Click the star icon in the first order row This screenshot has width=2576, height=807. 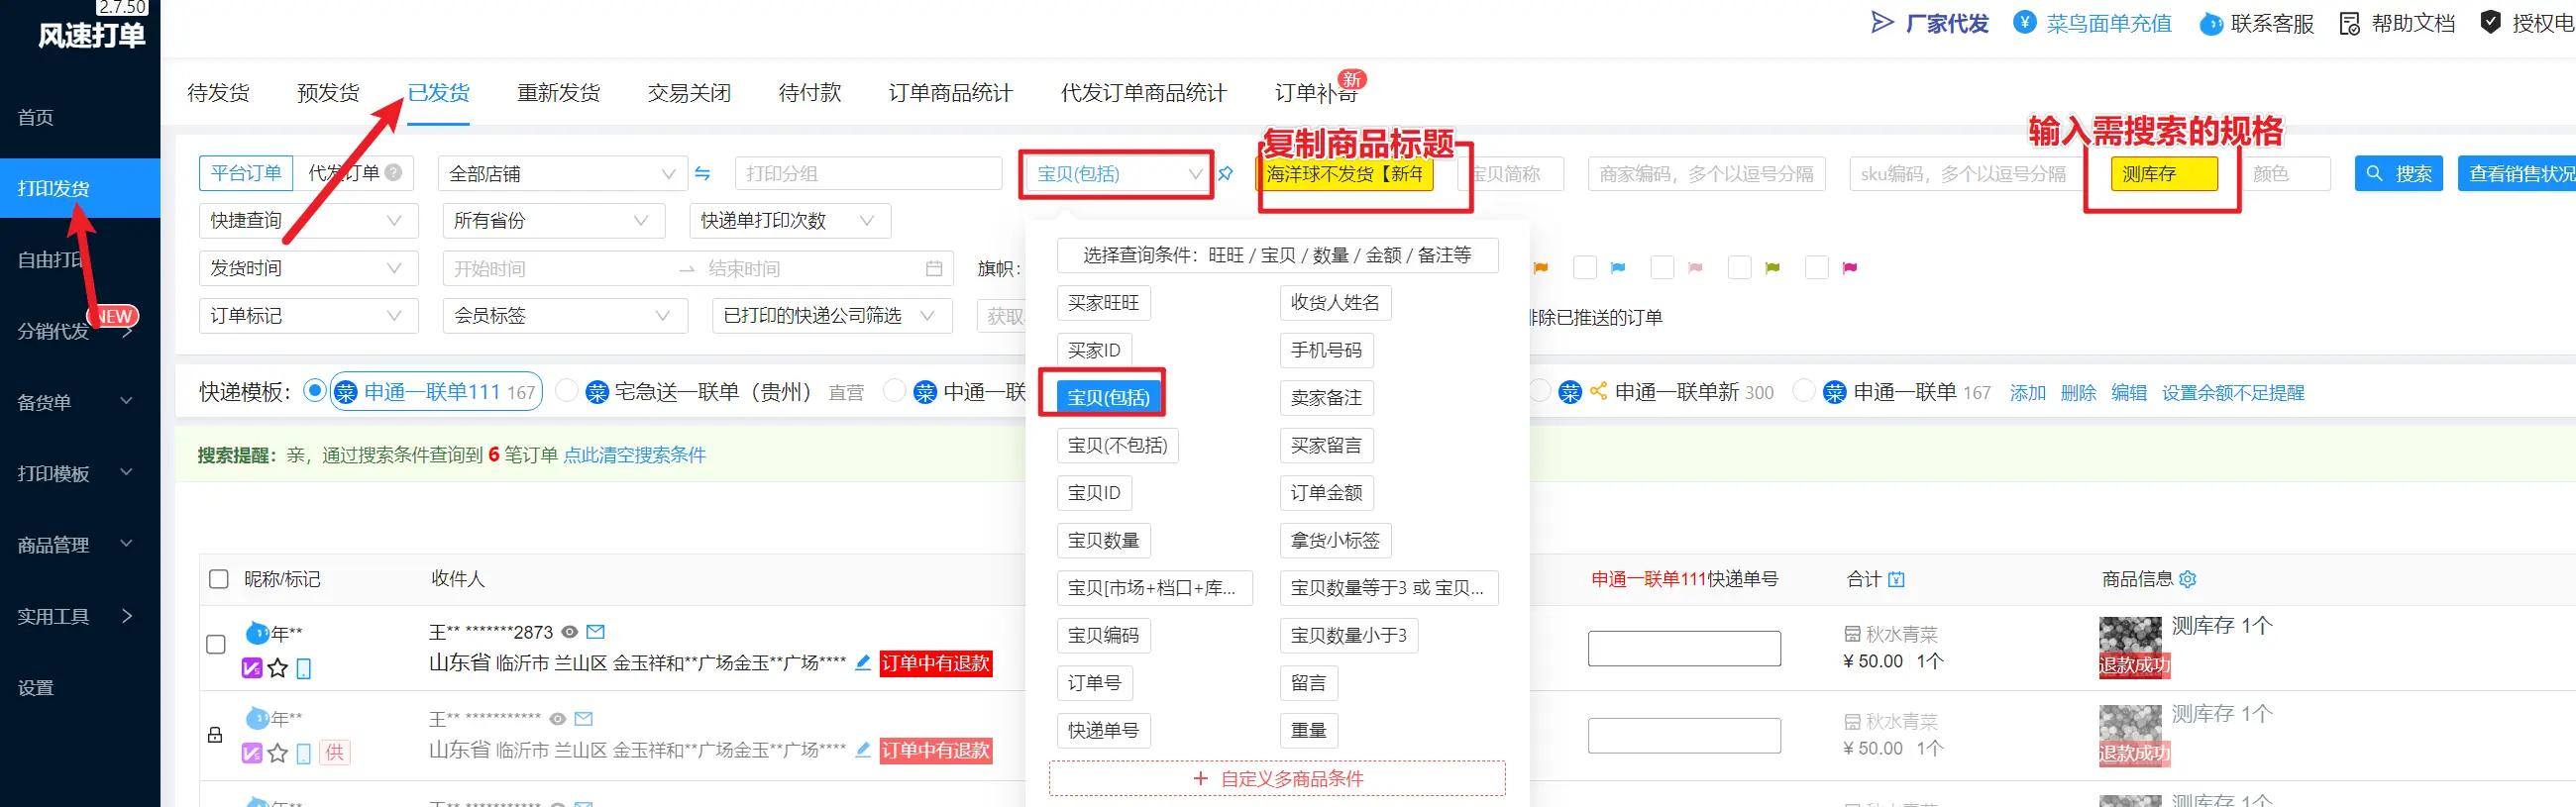278,668
